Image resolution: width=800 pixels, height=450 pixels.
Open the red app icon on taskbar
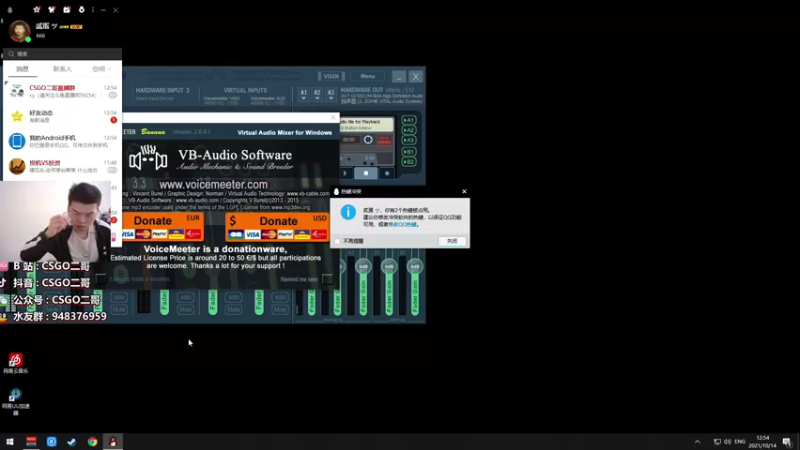coord(31,442)
